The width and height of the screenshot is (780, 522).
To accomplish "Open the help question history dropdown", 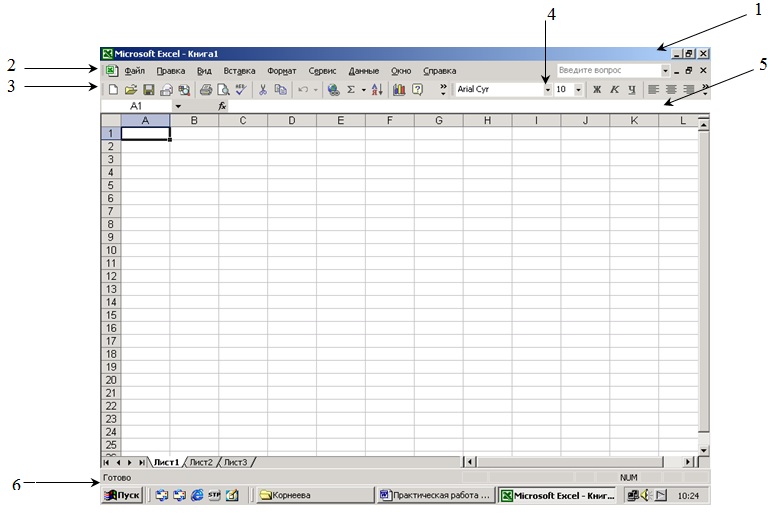I will point(665,71).
